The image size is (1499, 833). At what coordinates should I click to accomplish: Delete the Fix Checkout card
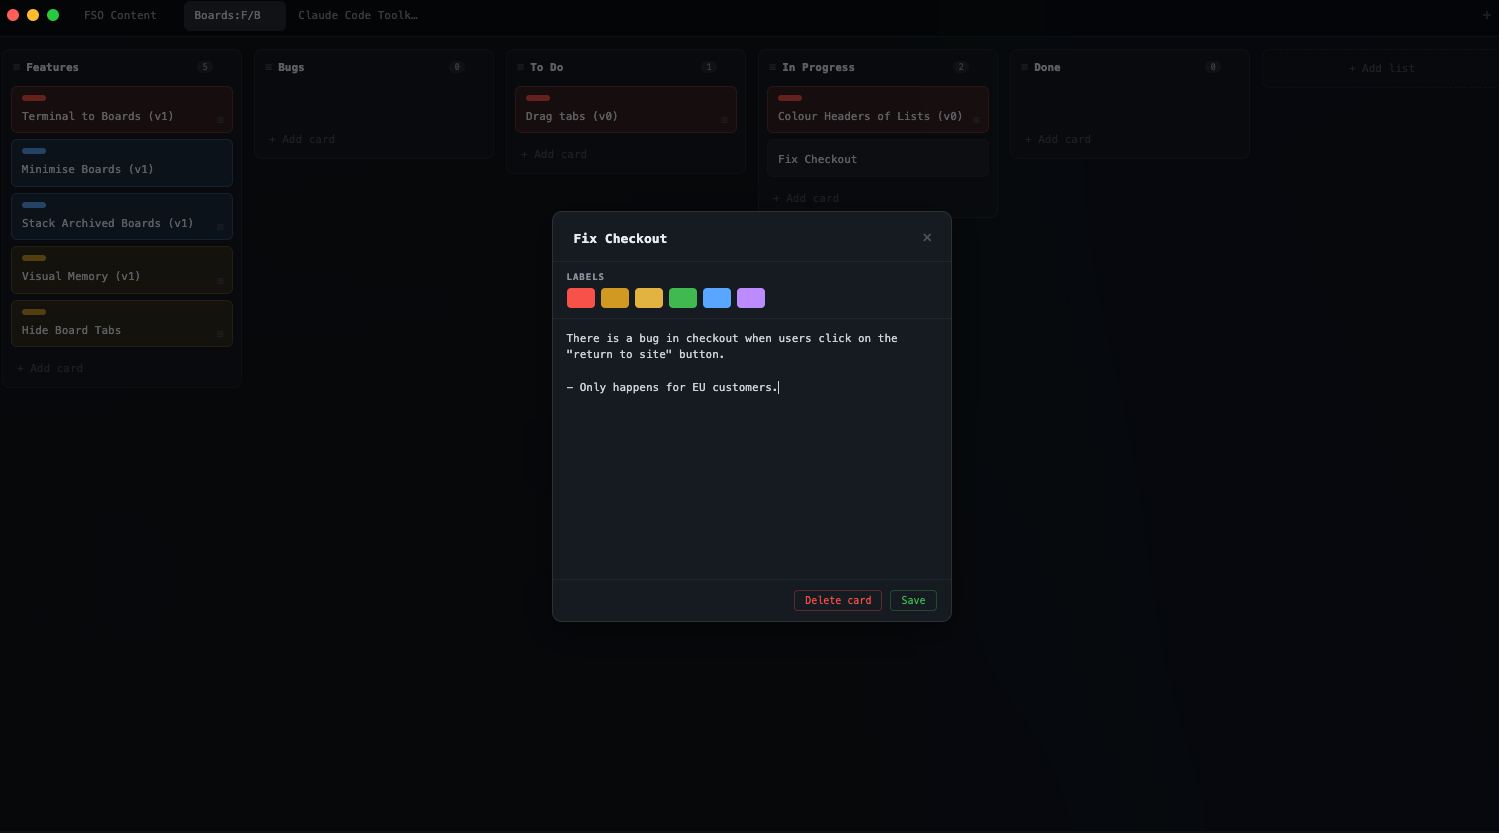point(837,600)
